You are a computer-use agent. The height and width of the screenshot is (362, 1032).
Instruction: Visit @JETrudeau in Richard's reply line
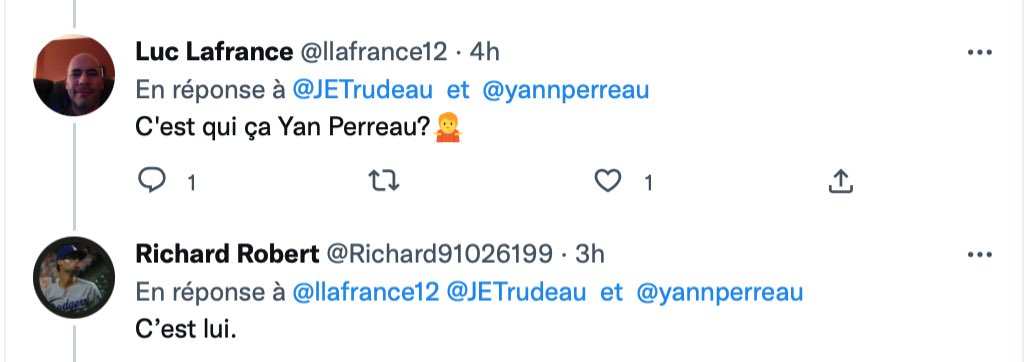click(x=516, y=292)
